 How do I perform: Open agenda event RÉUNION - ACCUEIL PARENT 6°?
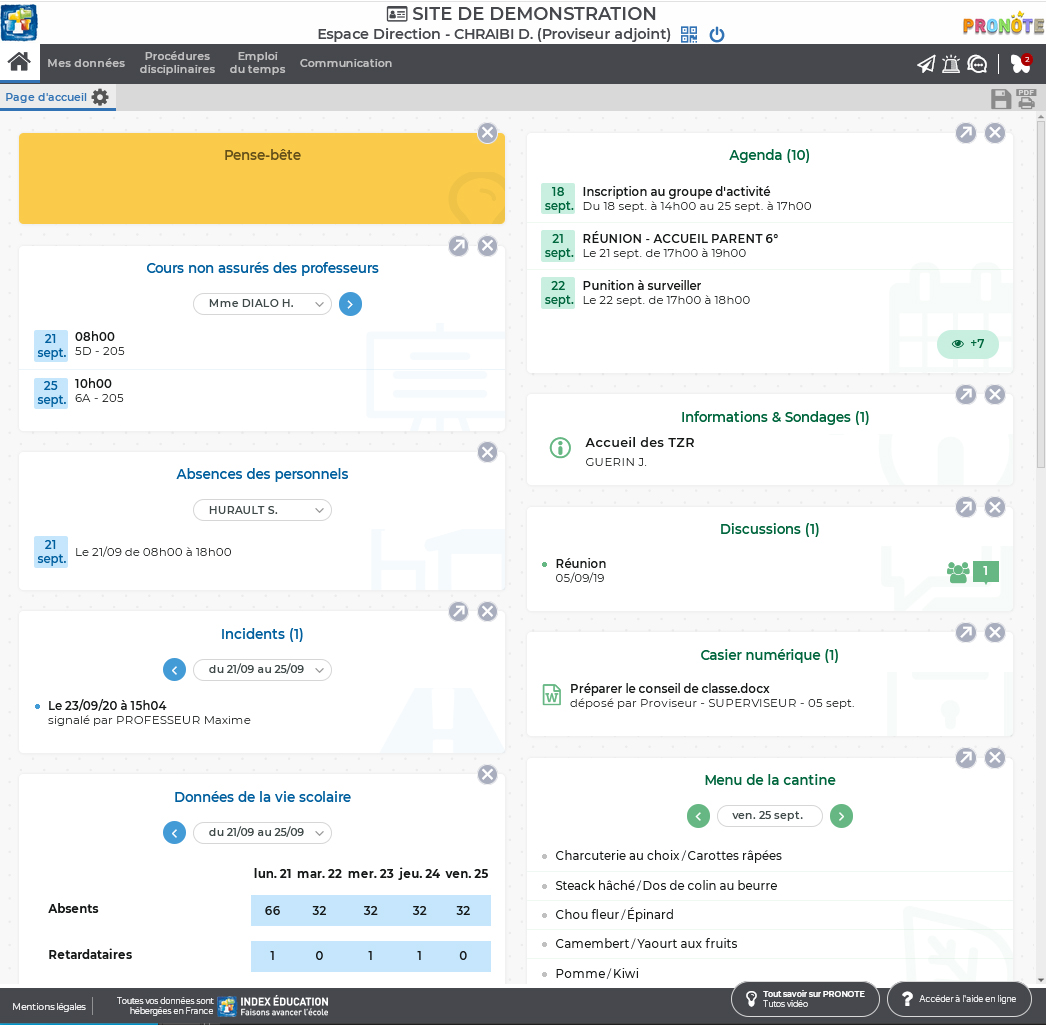pos(680,238)
